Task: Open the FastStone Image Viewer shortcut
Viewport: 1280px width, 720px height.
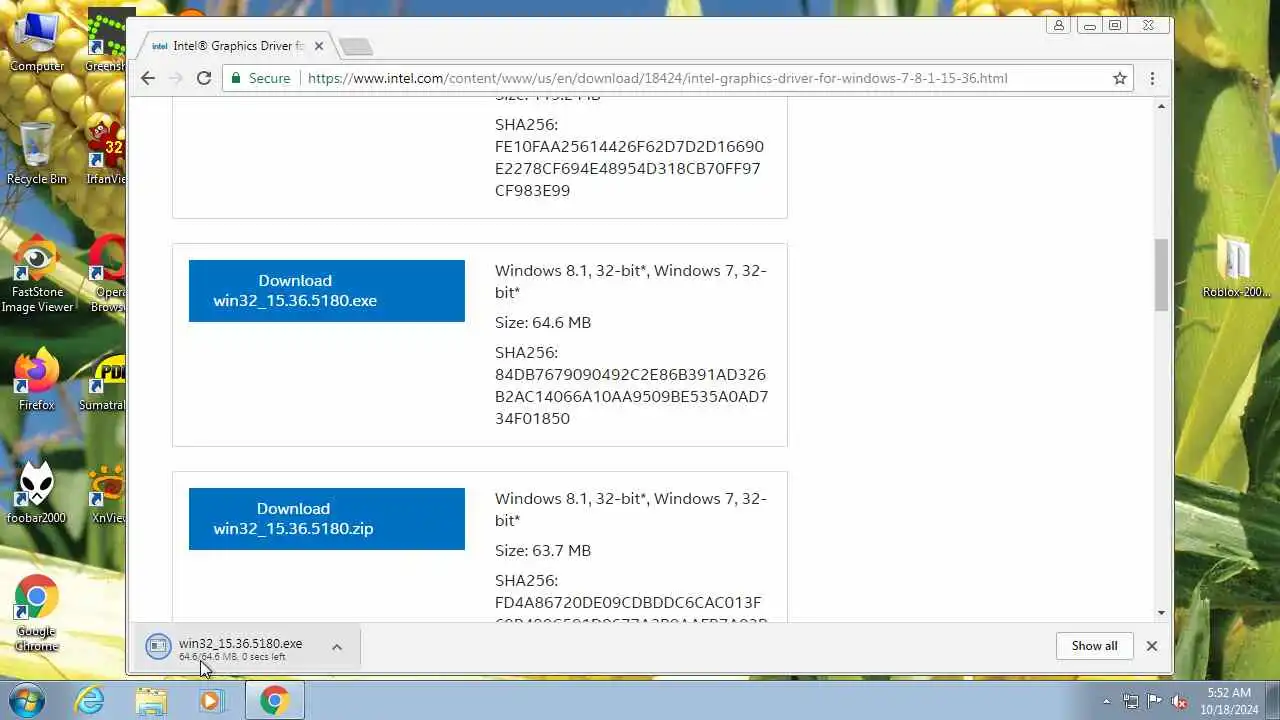Action: (37, 275)
